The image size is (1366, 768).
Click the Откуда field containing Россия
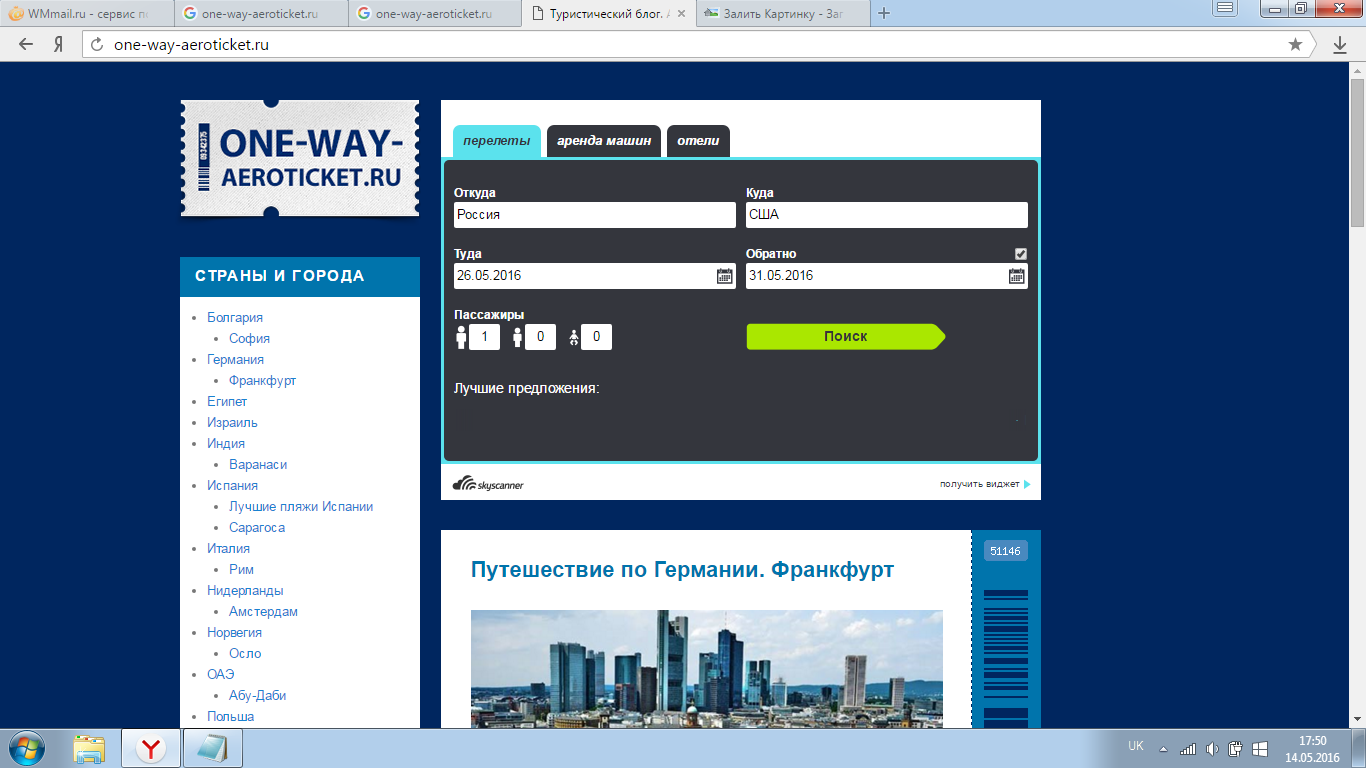click(x=595, y=215)
